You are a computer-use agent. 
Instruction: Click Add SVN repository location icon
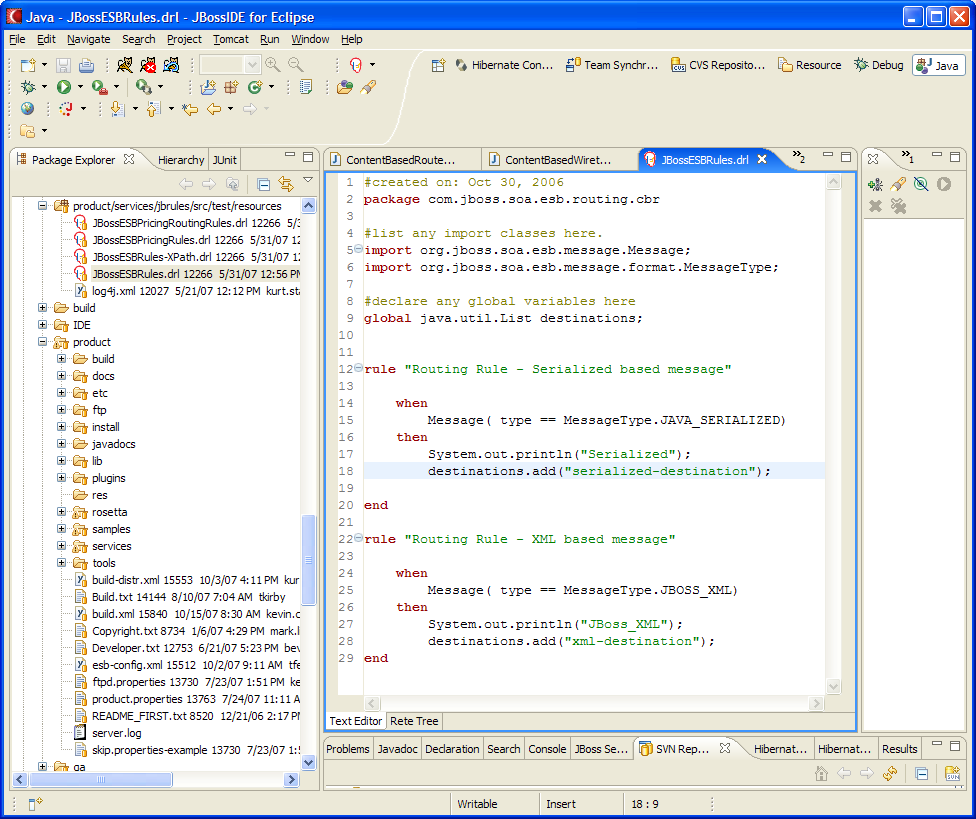(952, 774)
